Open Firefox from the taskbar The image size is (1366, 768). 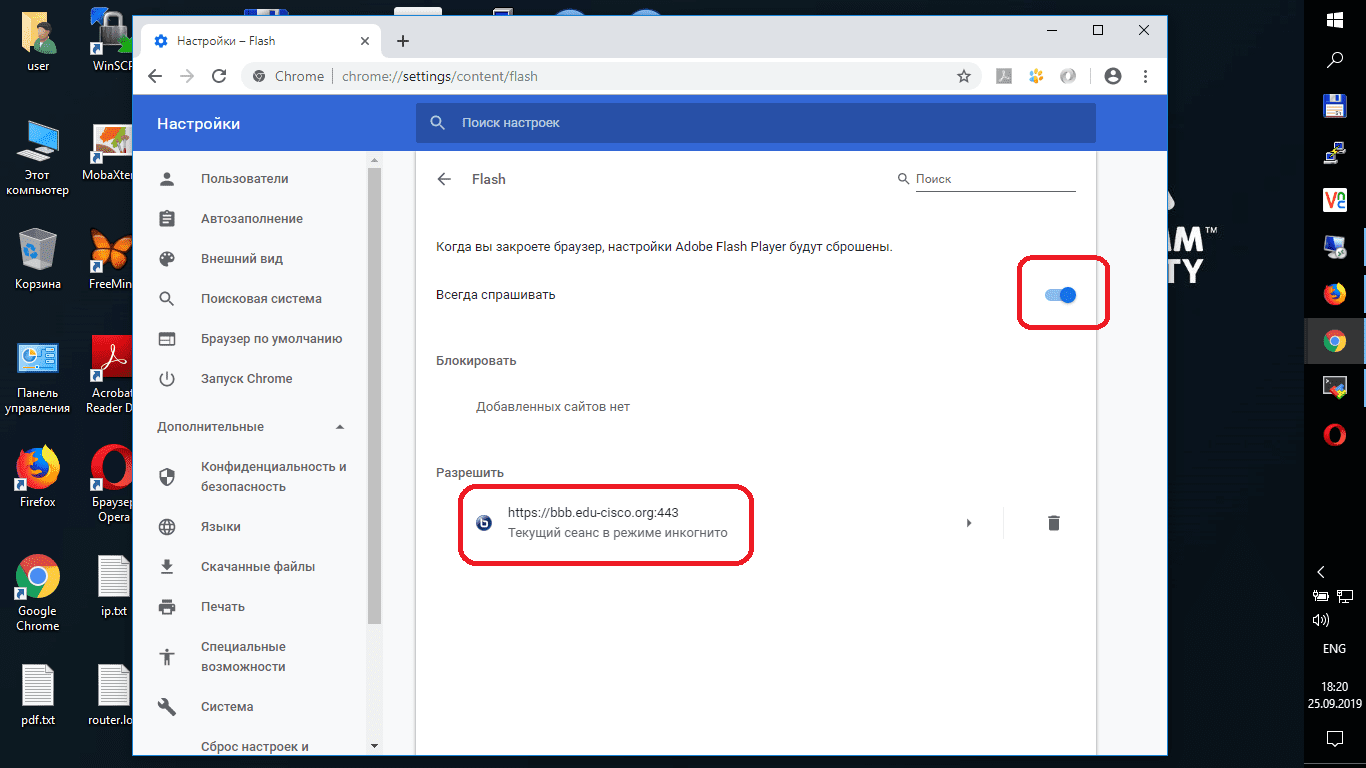click(1334, 294)
